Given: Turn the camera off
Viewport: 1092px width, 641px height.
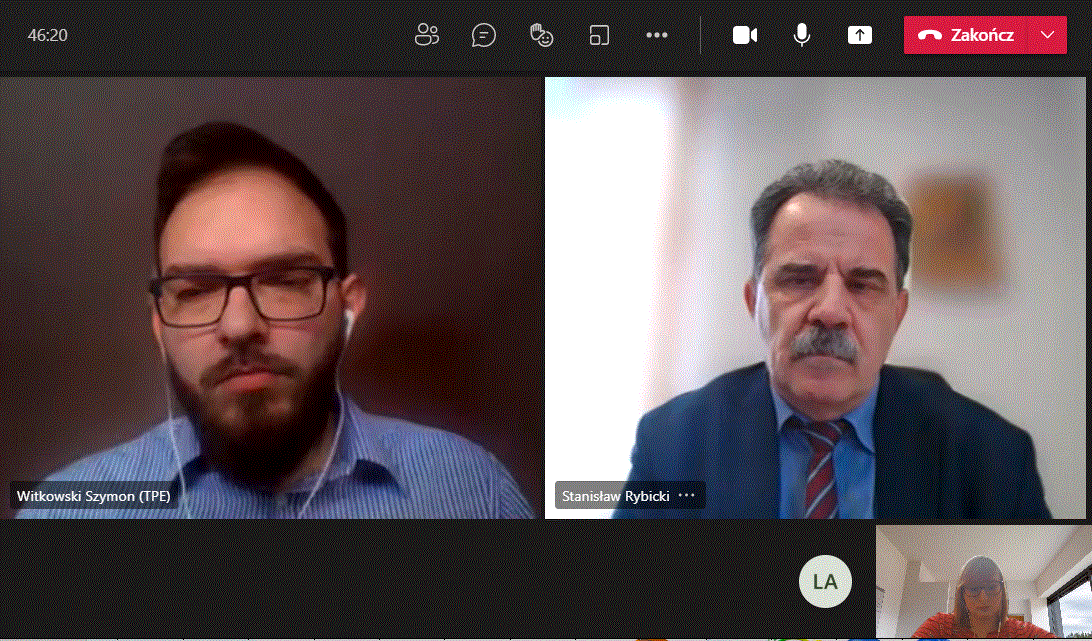Looking at the screenshot, I should pyautogui.click(x=744, y=35).
